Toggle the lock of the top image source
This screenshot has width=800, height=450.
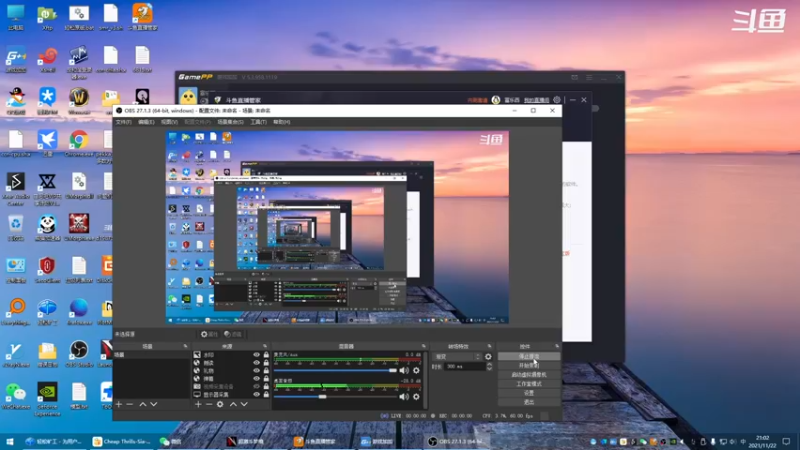(266, 355)
